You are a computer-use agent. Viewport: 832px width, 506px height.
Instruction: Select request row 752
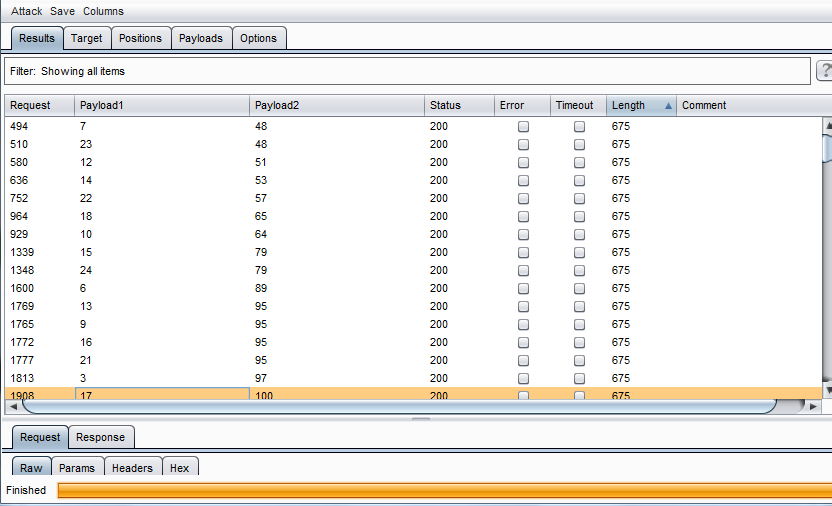413,198
